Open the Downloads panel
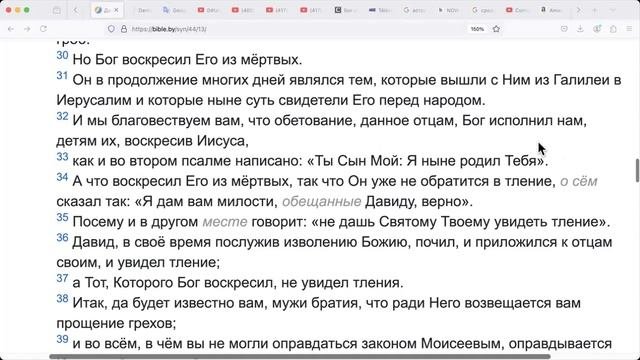 pyautogui.click(x=580, y=29)
